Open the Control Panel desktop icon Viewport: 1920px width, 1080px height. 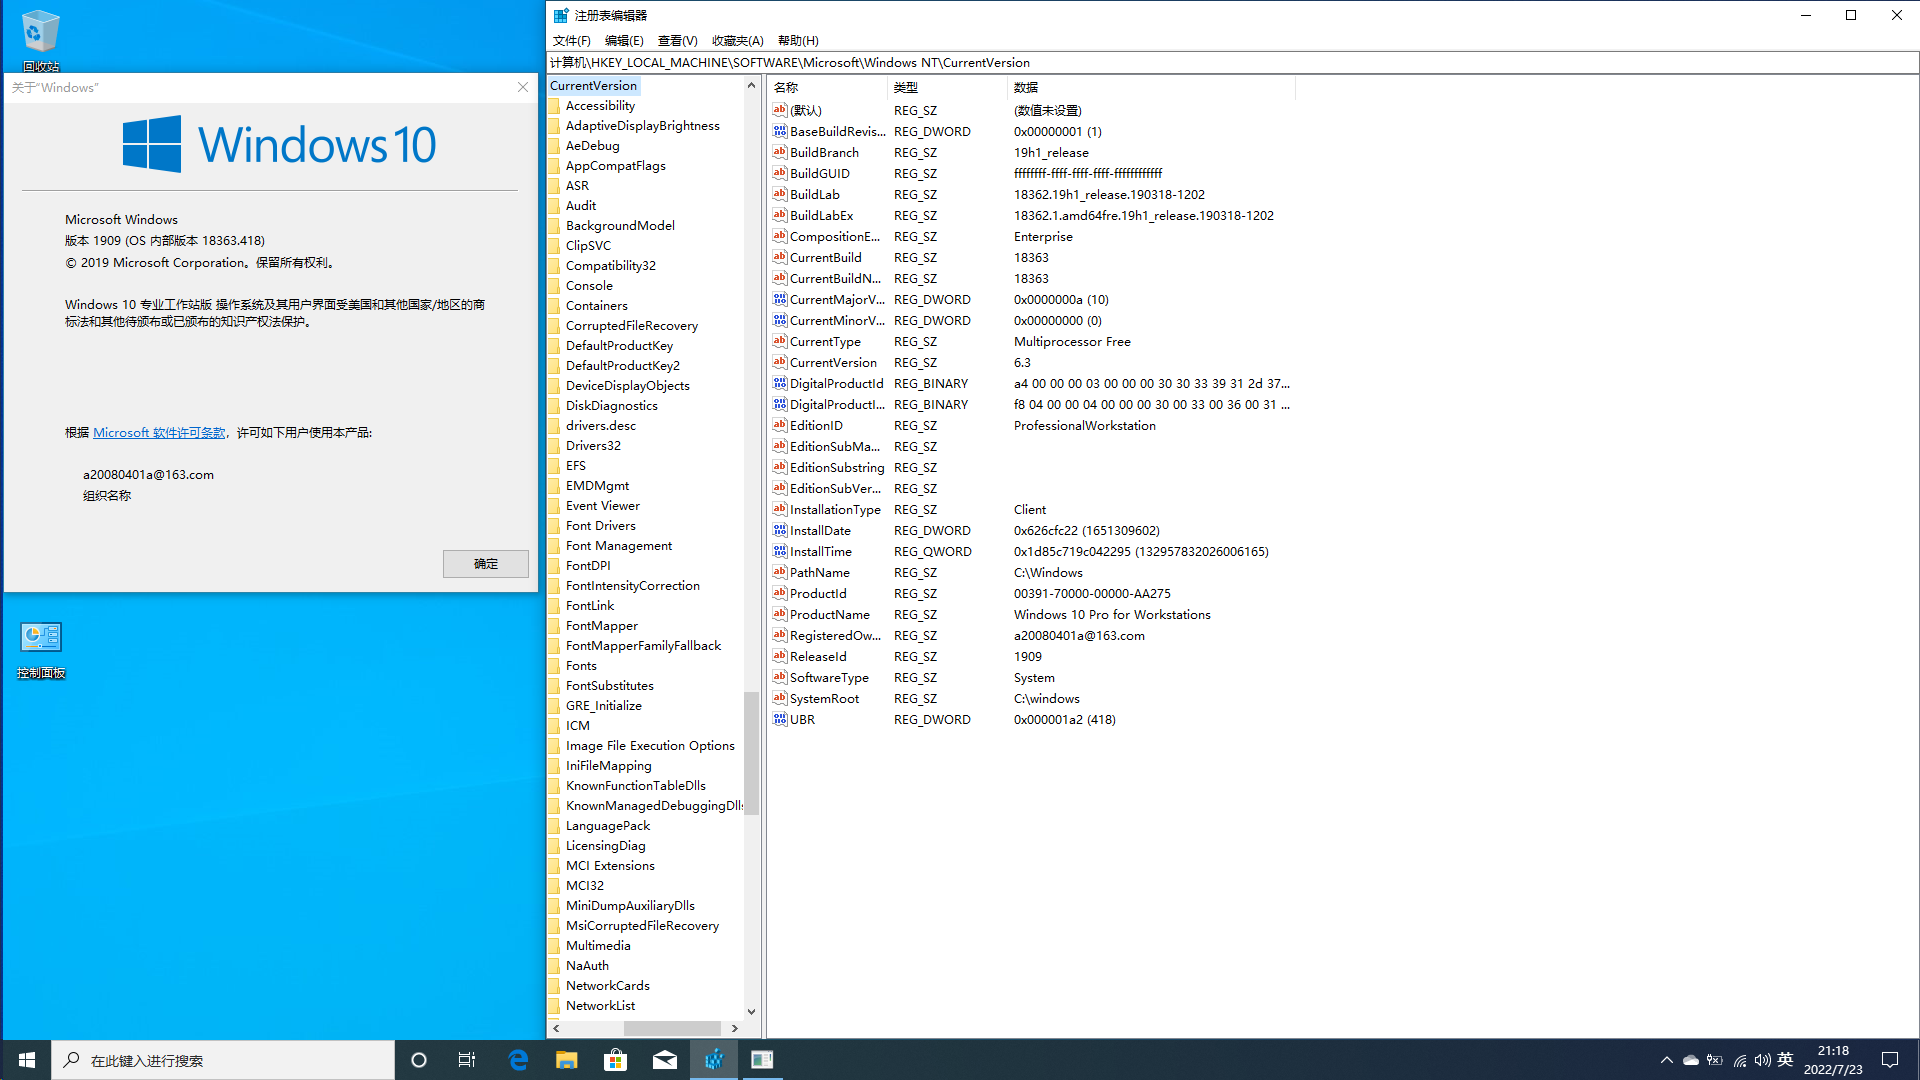click(41, 650)
